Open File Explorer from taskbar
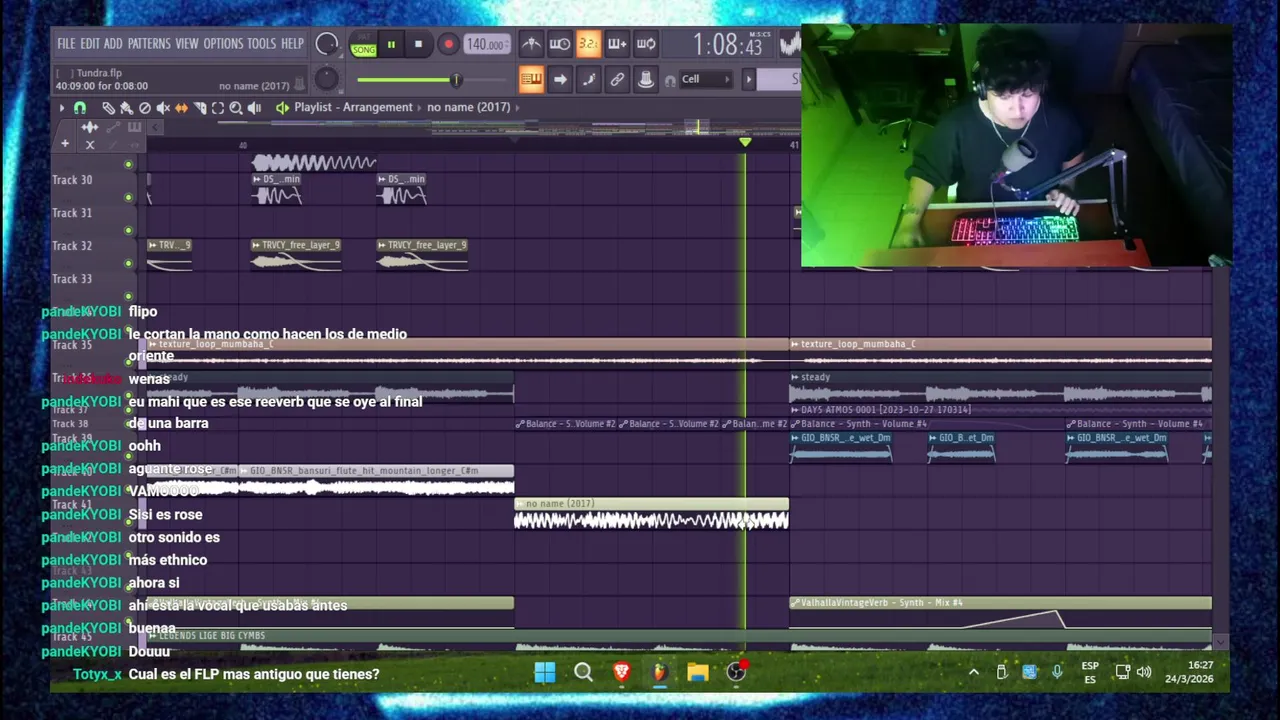1280x720 pixels. tap(698, 673)
